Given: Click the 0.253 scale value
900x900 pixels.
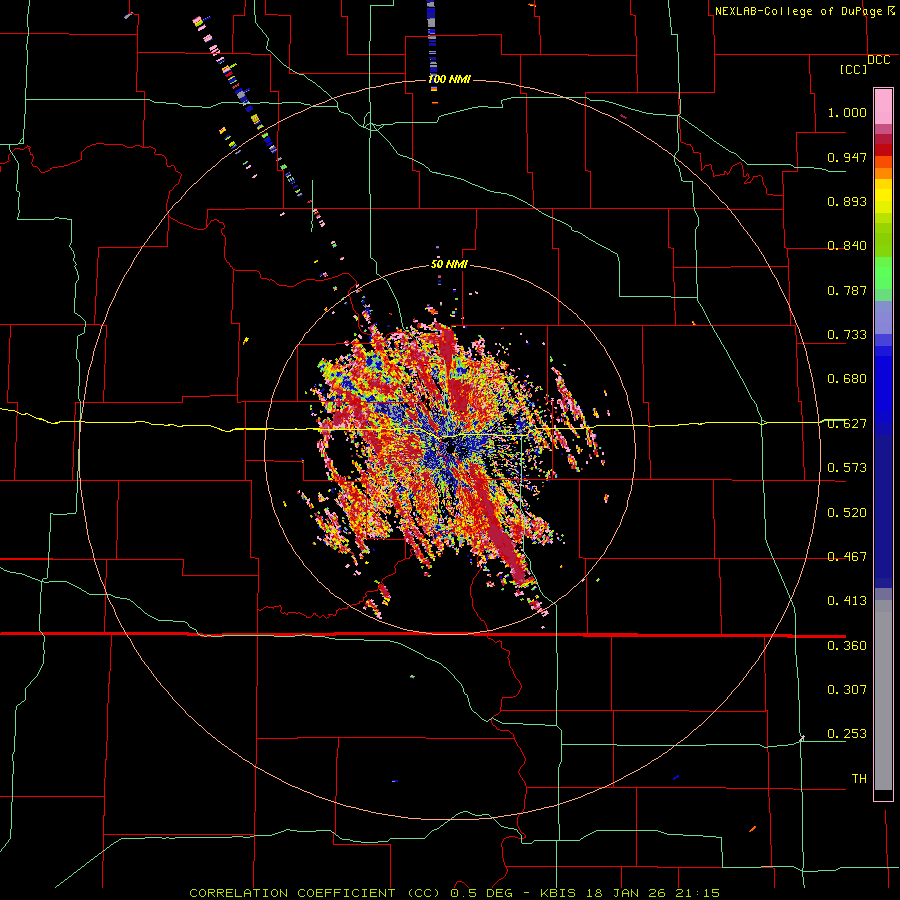Looking at the screenshot, I should (x=847, y=734).
